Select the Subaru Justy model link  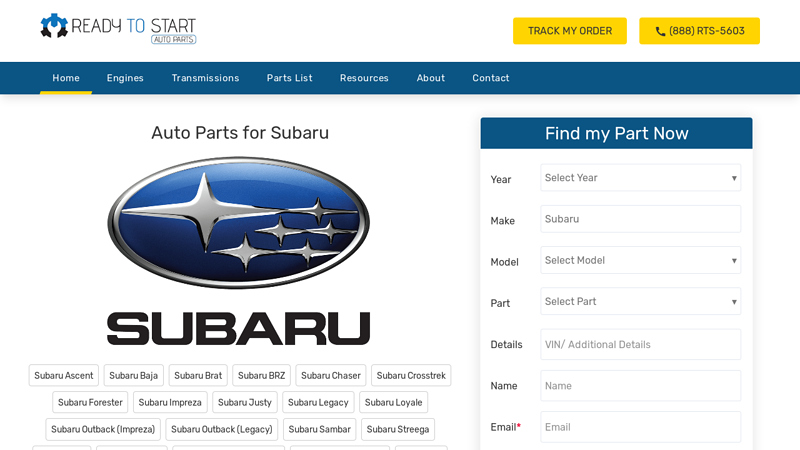point(245,403)
